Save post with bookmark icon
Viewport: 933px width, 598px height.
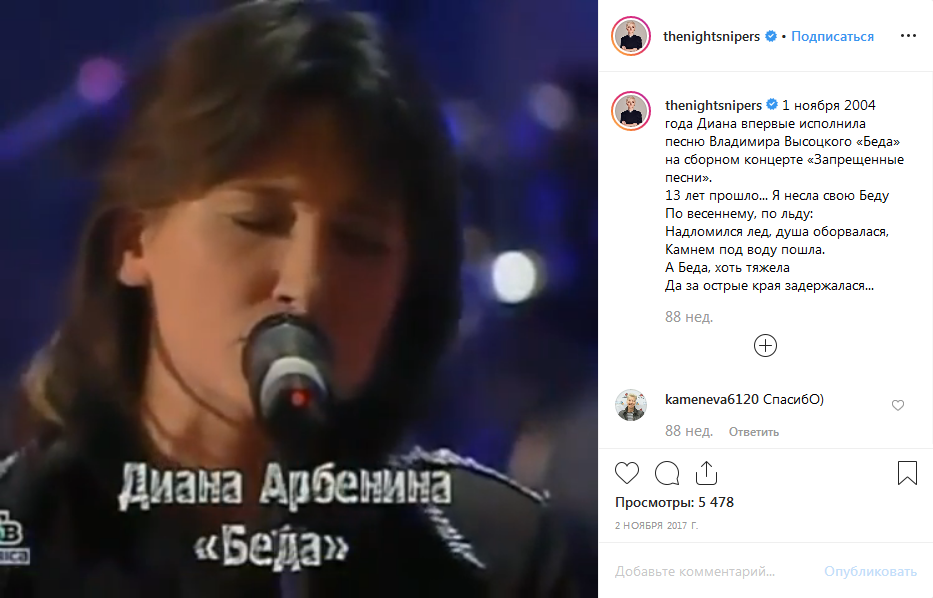(x=907, y=473)
